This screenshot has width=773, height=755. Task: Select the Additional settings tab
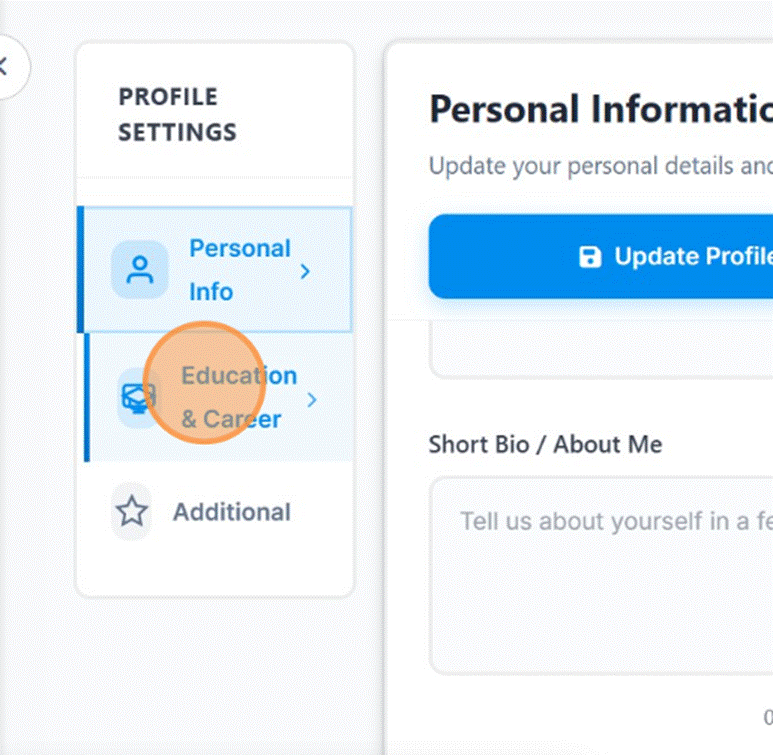click(231, 512)
